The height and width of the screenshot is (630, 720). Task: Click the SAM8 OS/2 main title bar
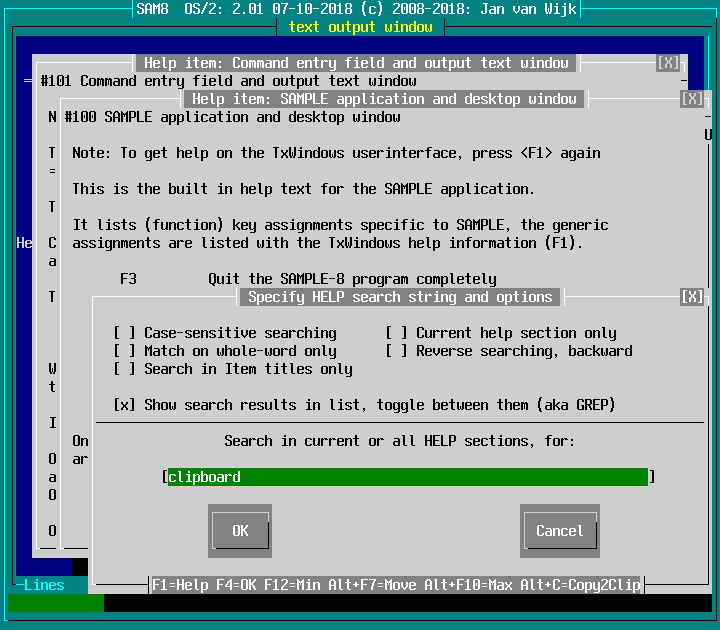[360, 9]
